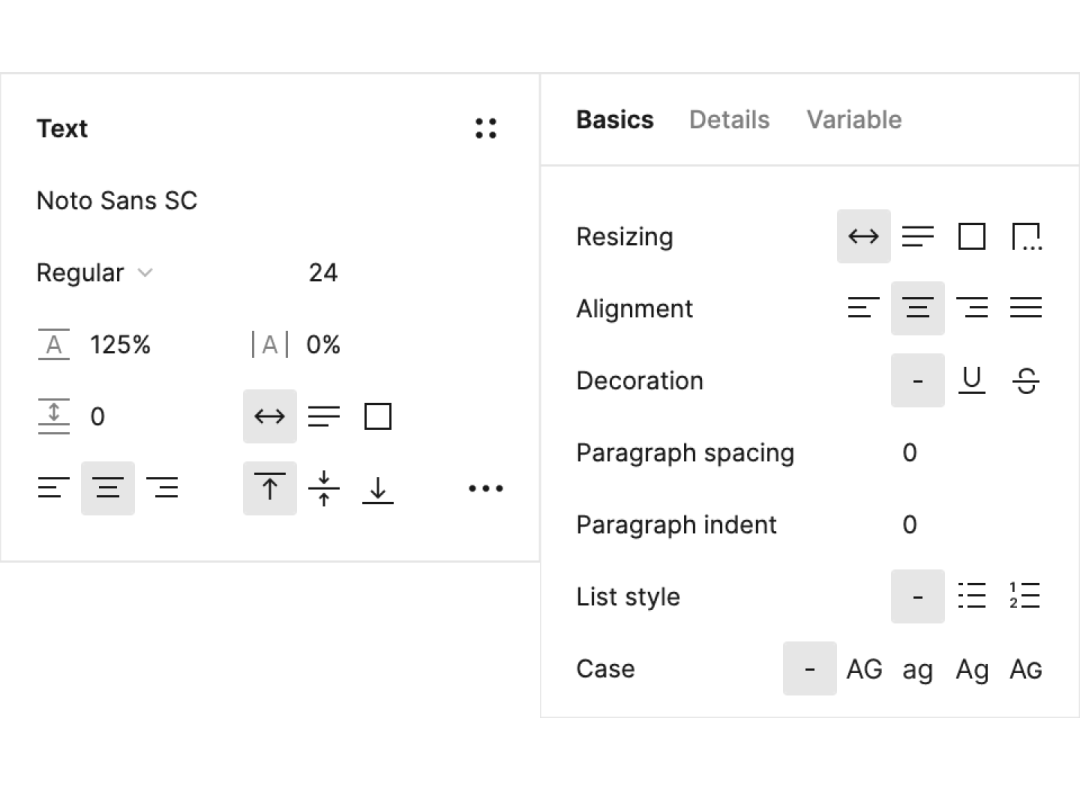Apply strikethrough decoration icon
Screen dimensions: 1080x790
pos(1026,381)
